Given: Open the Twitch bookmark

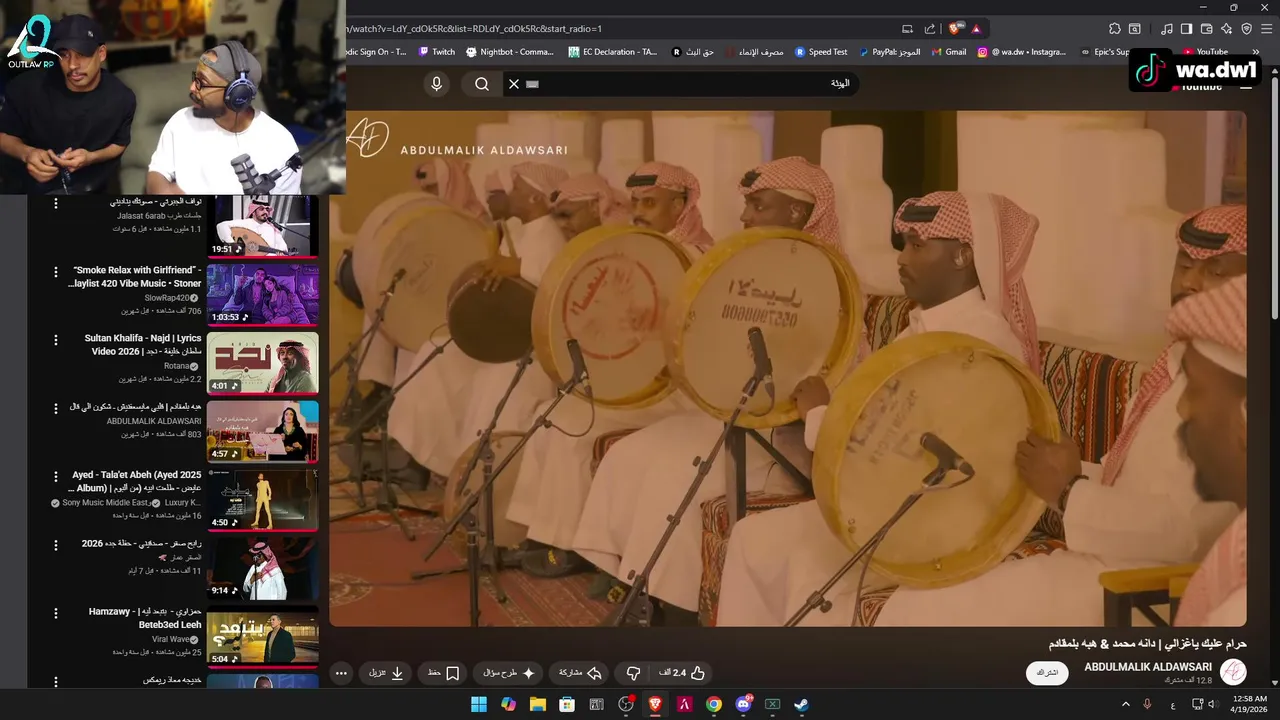Looking at the screenshot, I should tap(437, 52).
